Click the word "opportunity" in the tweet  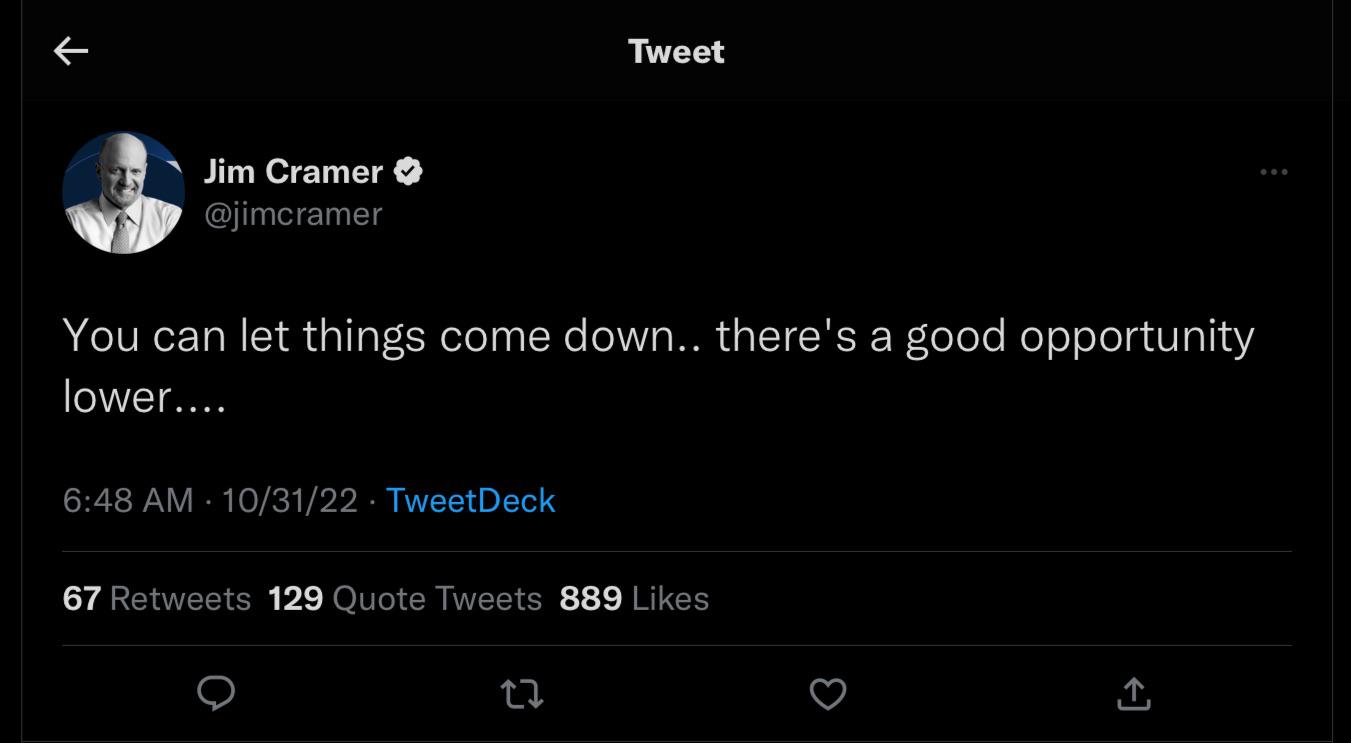click(1136, 338)
